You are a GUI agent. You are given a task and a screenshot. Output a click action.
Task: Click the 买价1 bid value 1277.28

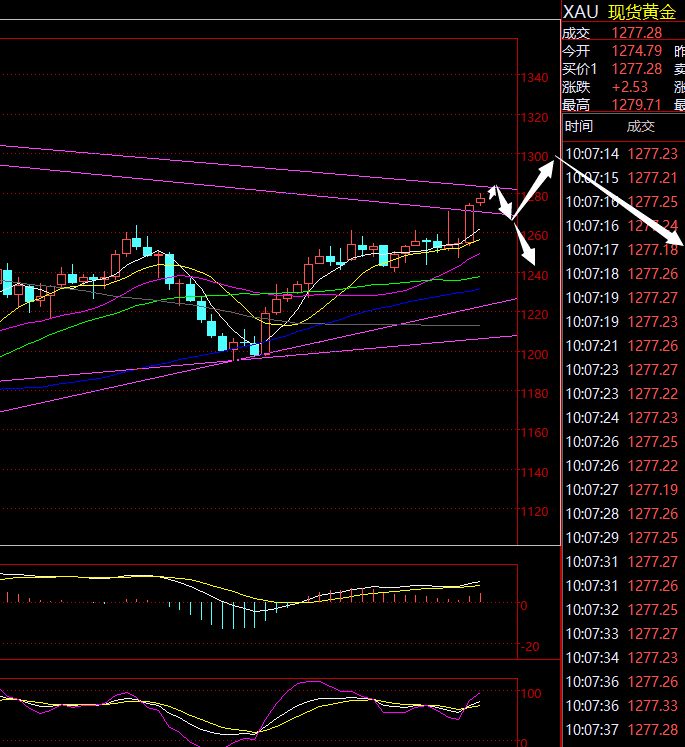point(637,69)
